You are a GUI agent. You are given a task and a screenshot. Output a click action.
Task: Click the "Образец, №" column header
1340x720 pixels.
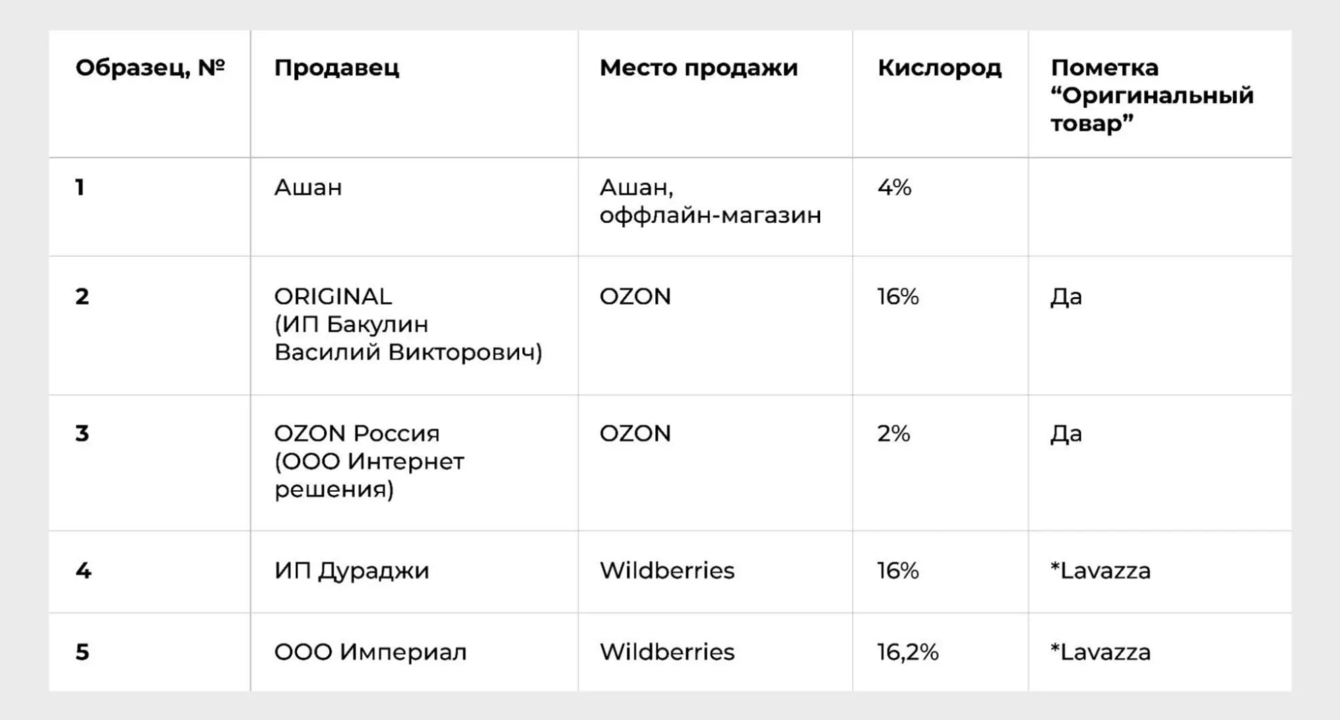coord(150,69)
